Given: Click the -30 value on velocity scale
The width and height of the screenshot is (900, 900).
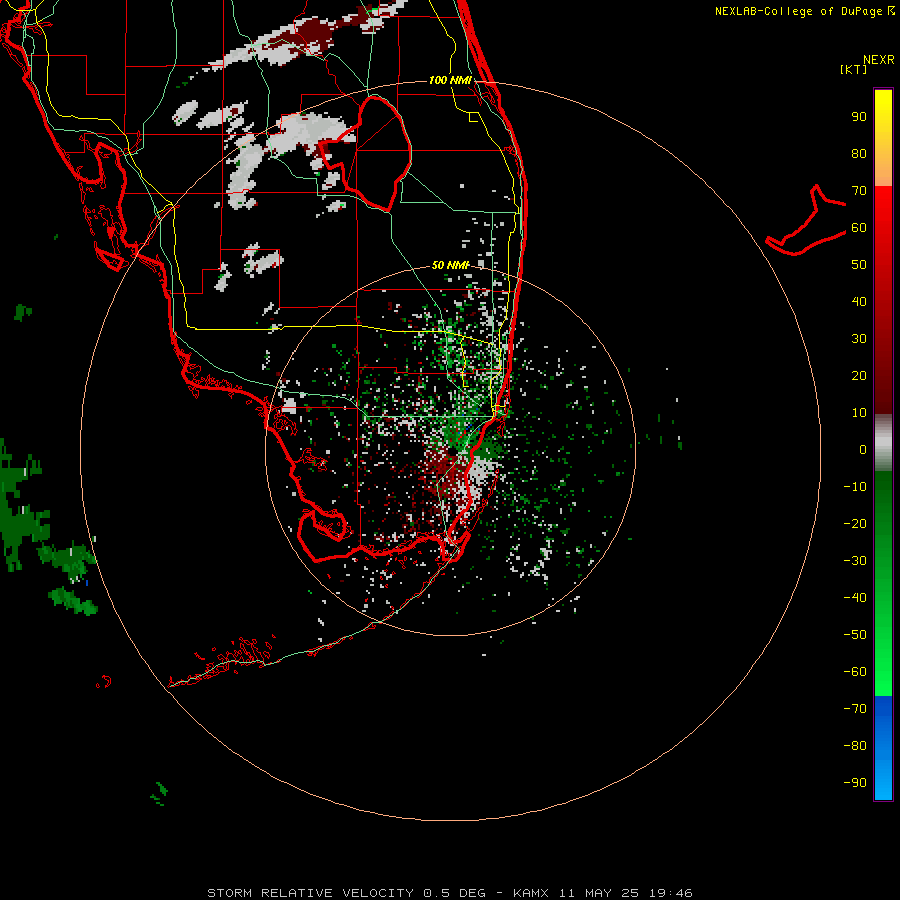Looking at the screenshot, I should click(855, 561).
